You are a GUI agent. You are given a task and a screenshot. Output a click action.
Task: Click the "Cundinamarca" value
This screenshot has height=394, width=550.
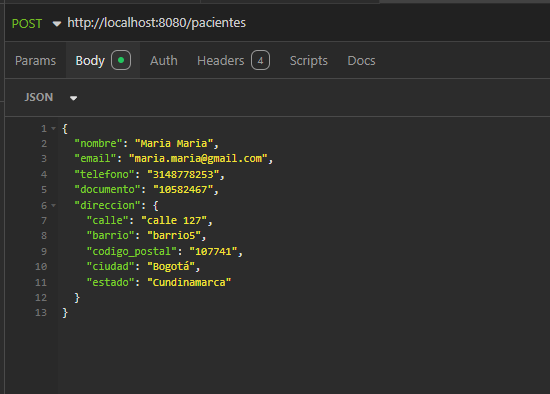(189, 282)
